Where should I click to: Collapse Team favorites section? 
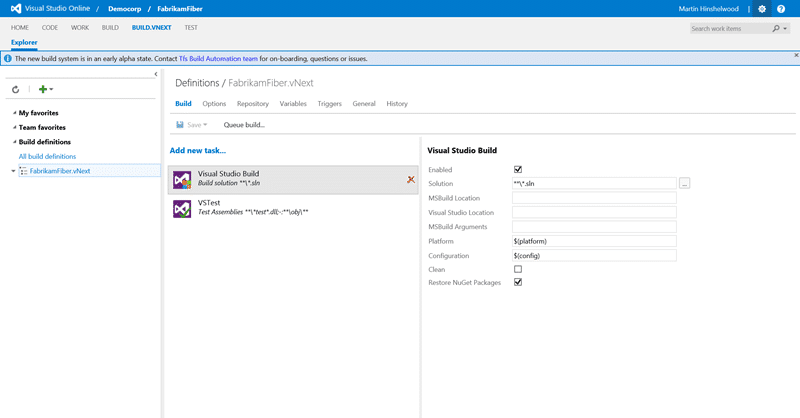tap(14, 127)
